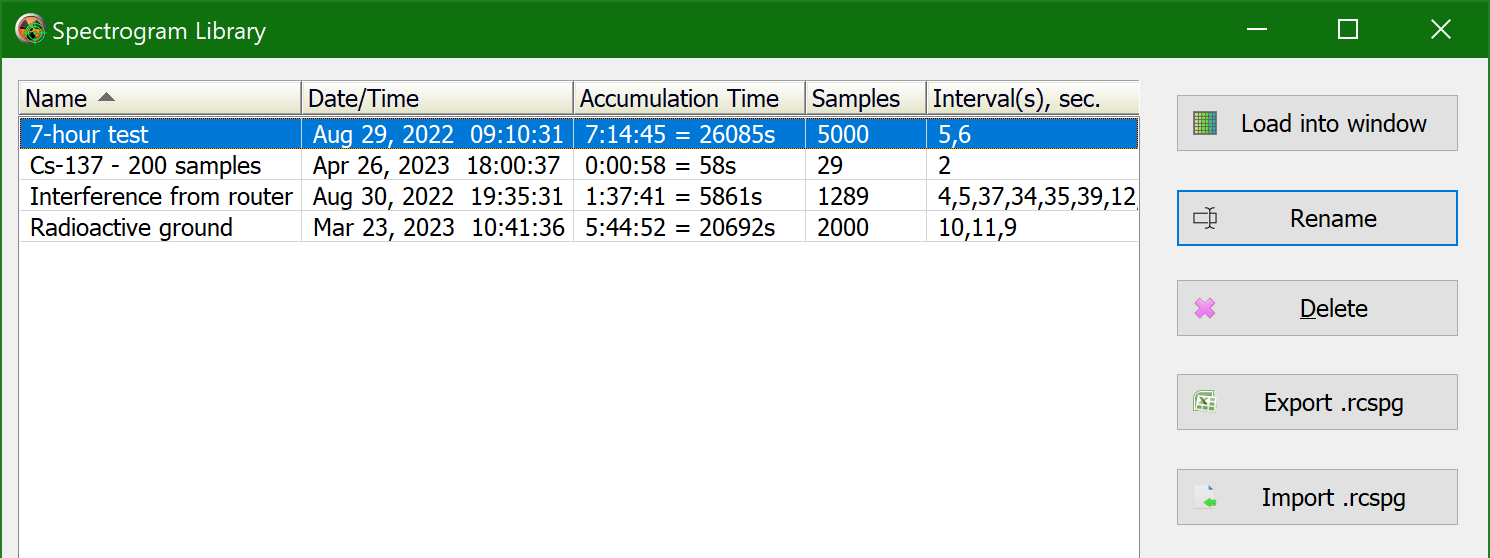Sort list by Name column header
The height and width of the screenshot is (558, 1490).
tap(160, 98)
